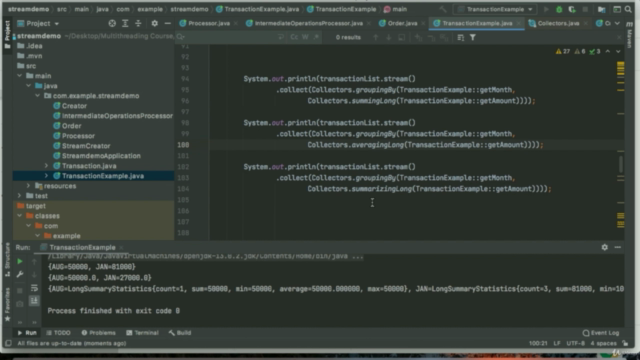Click the filter search results funnel icon
The width and height of the screenshot is (640, 360).
pos(473,37)
